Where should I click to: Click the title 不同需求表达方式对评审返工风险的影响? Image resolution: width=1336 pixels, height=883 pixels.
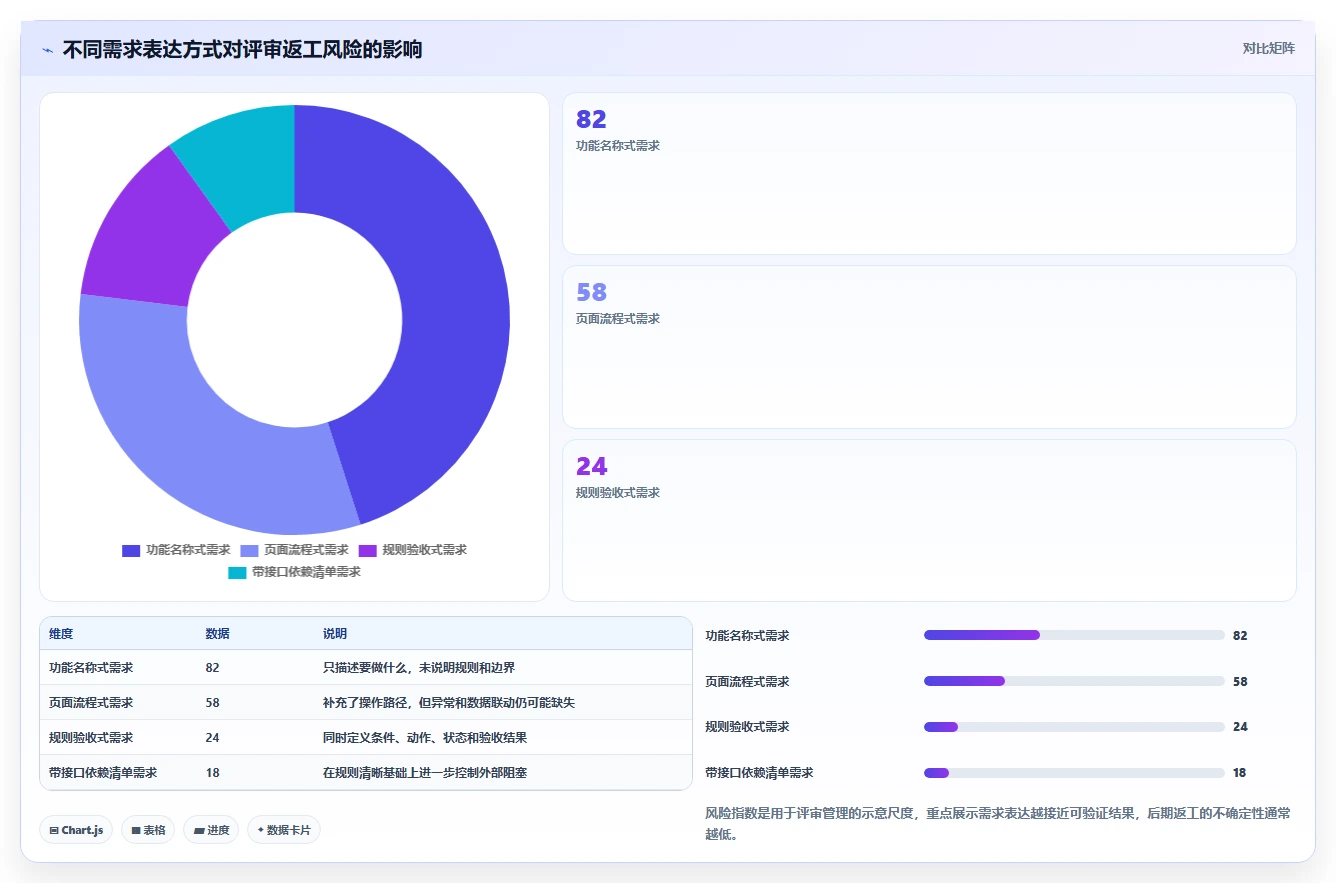(242, 49)
